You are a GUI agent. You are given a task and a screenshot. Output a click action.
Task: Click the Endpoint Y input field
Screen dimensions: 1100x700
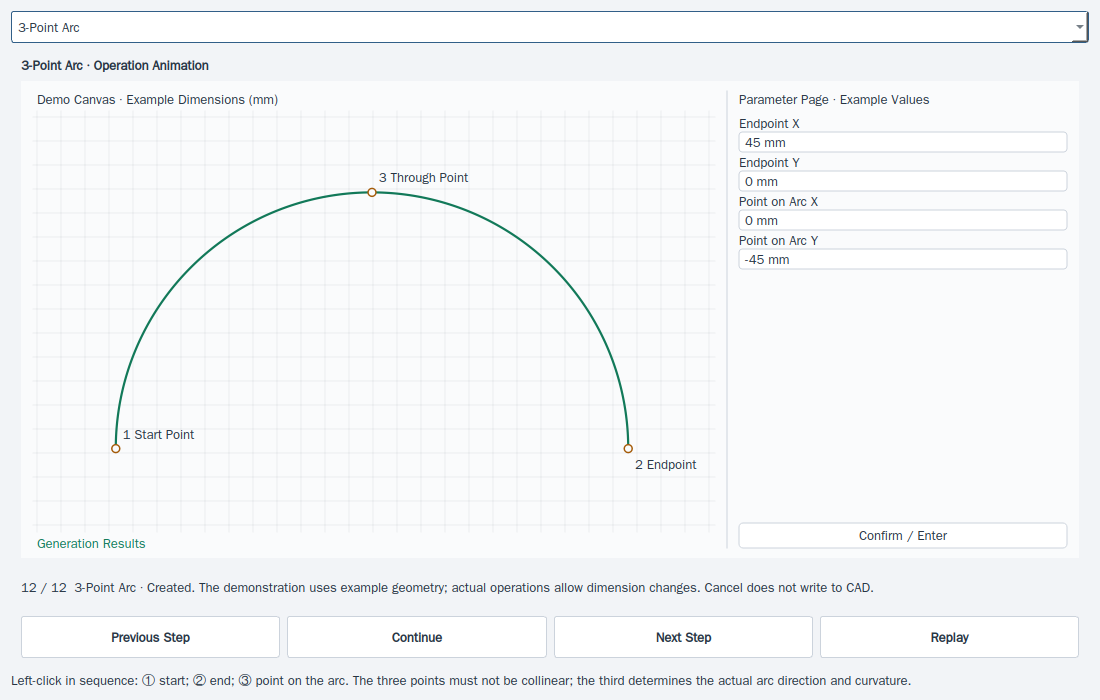coord(902,182)
